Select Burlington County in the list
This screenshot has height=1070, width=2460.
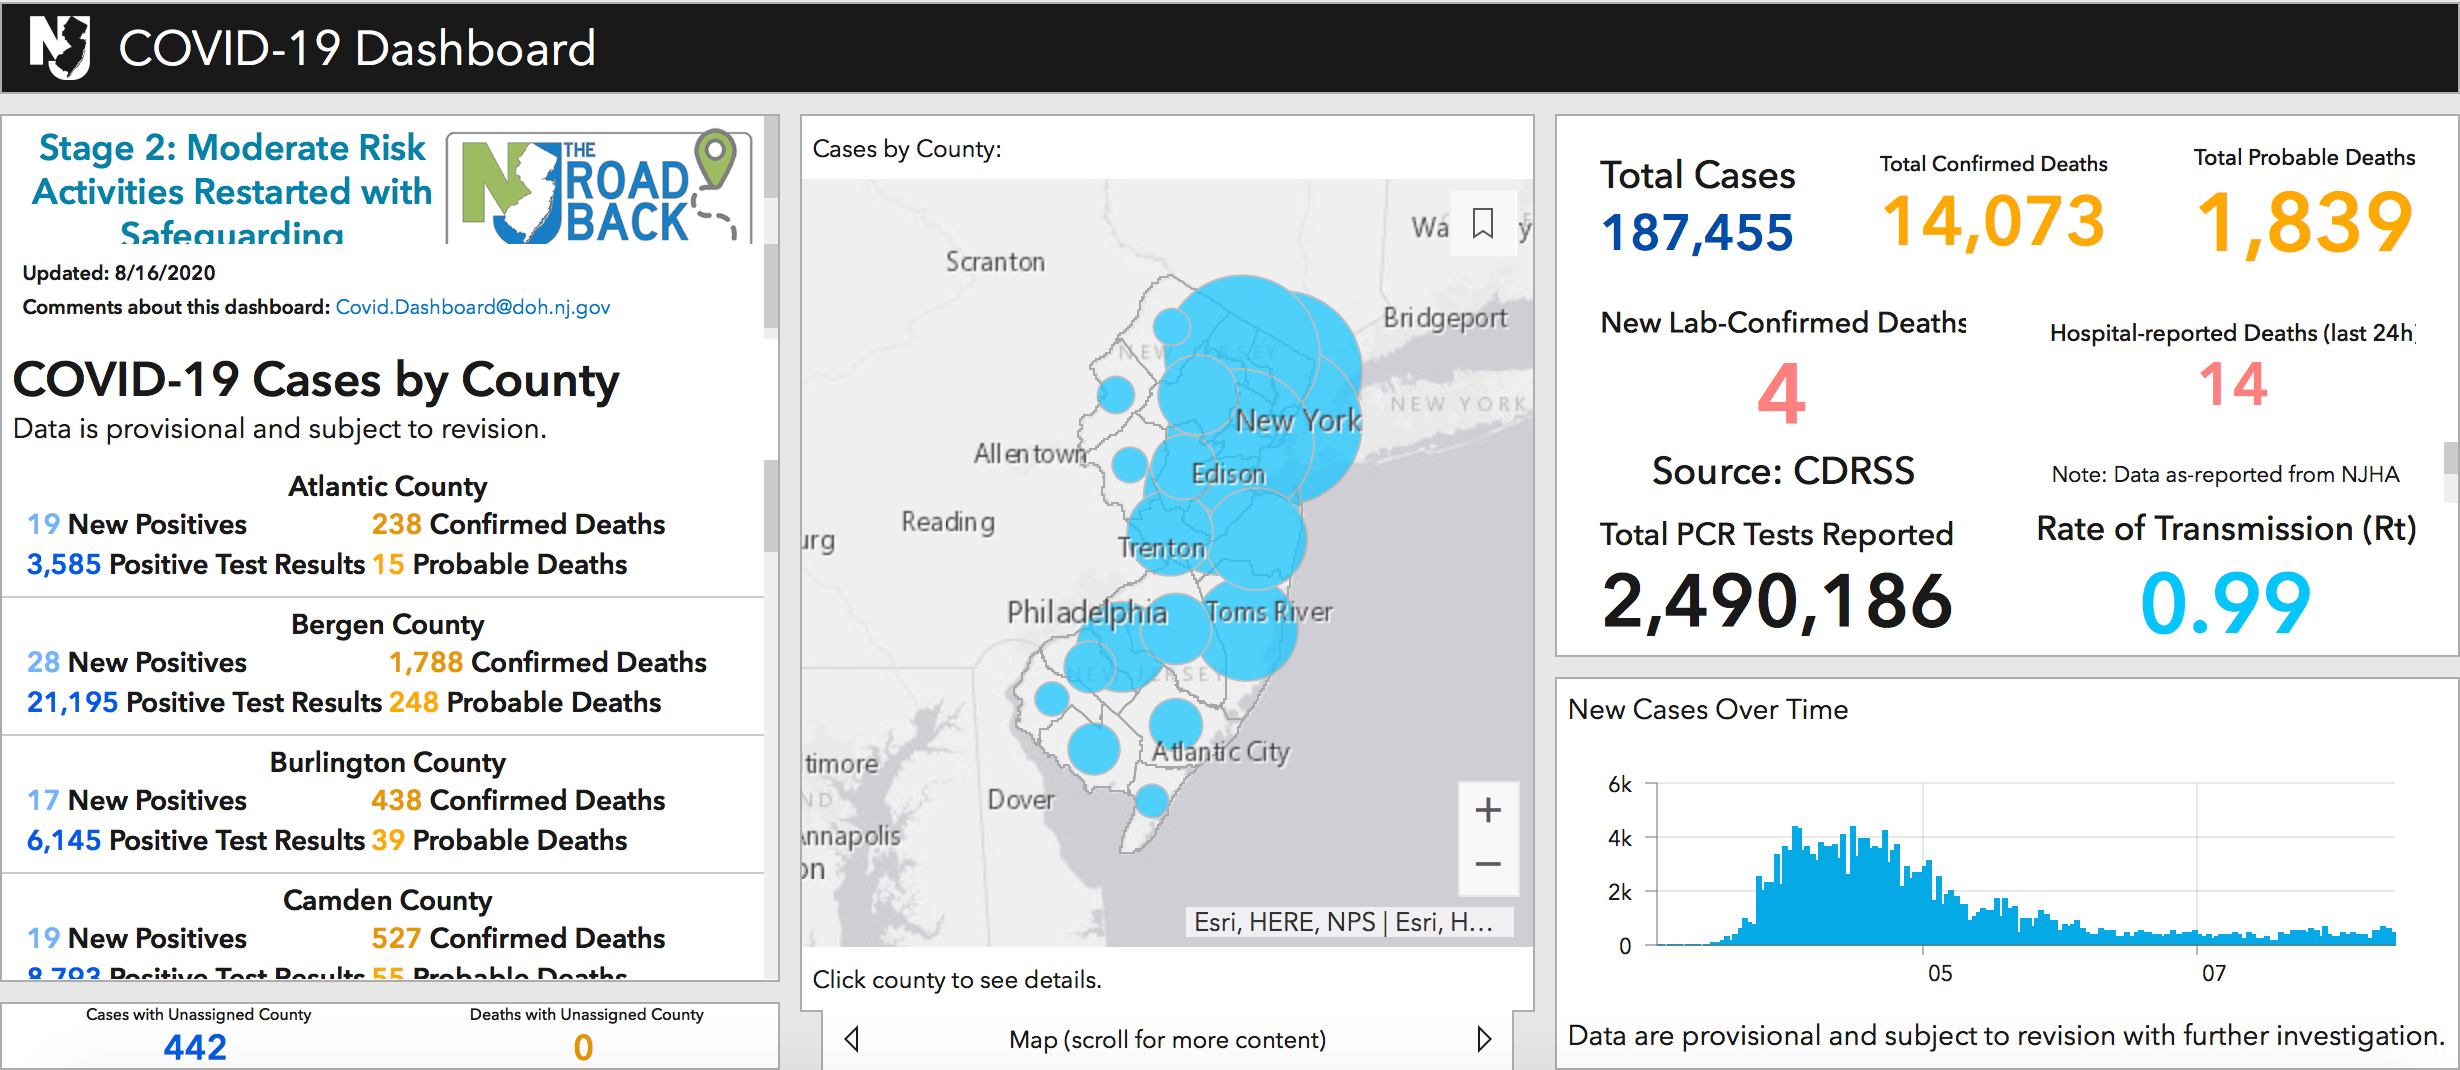387,762
